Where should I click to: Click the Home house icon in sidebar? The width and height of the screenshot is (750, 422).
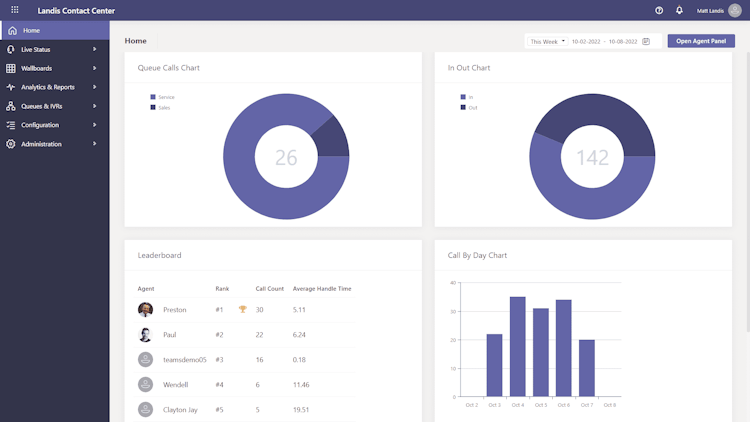(12, 31)
